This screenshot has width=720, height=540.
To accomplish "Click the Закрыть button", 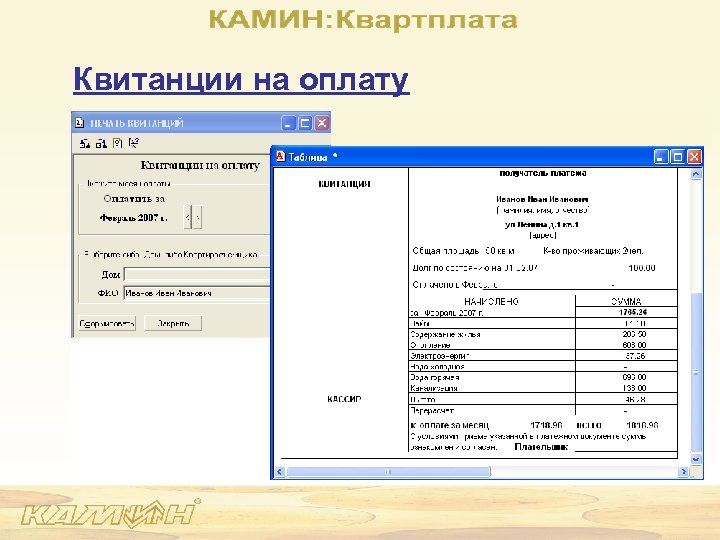I will tap(173, 323).
